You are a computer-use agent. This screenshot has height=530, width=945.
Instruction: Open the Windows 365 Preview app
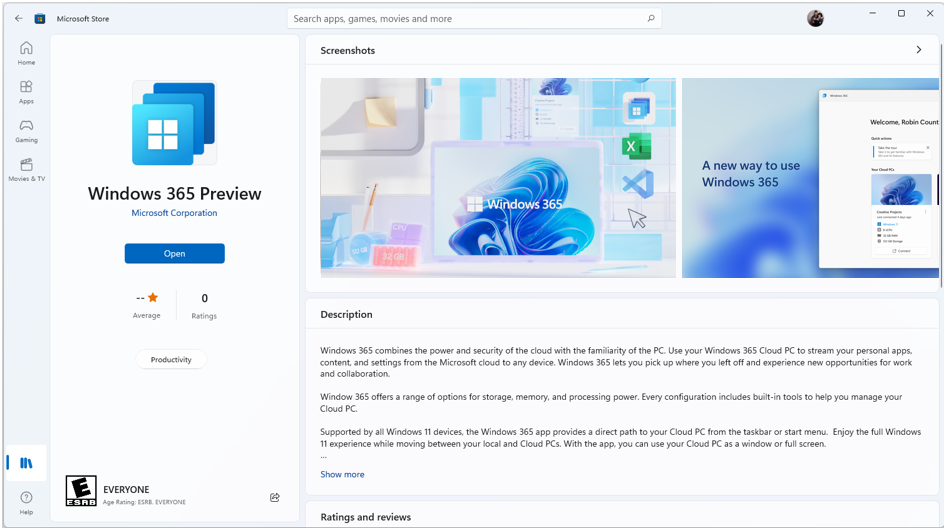pyautogui.click(x=175, y=253)
